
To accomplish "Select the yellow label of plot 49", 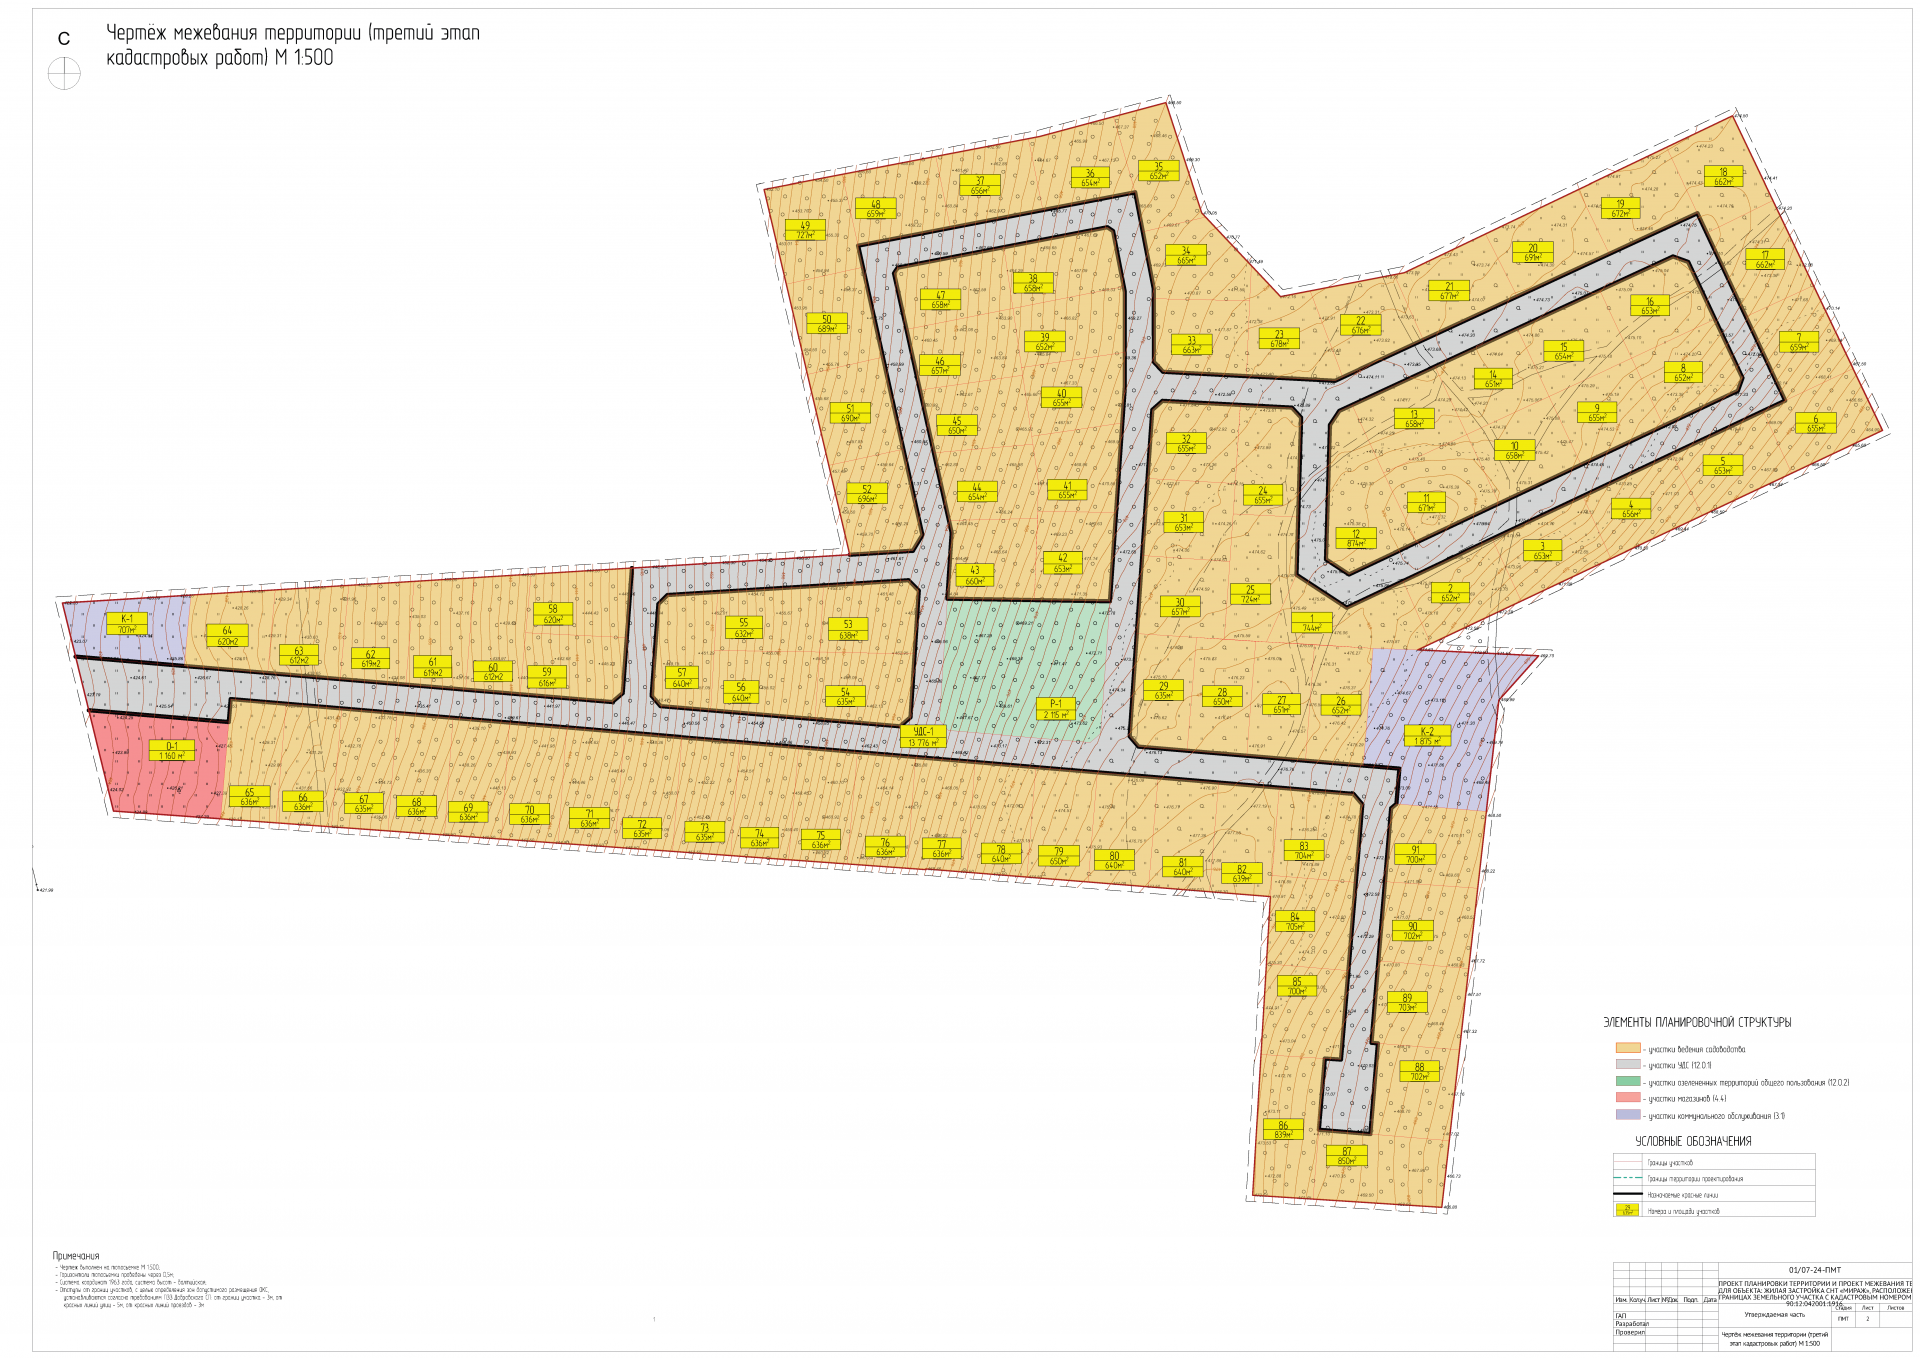I will [805, 230].
